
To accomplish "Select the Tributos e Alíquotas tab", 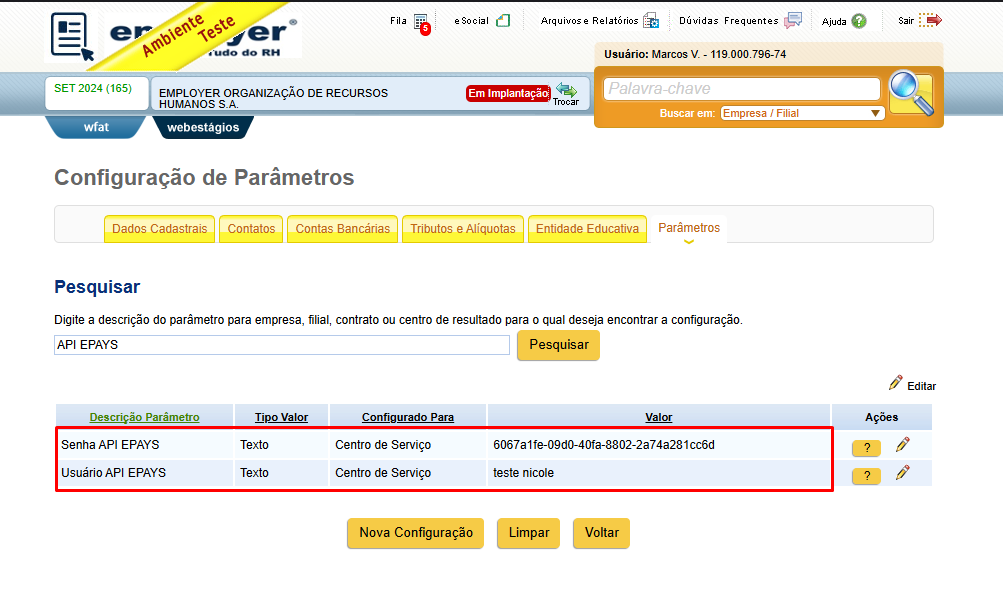I will (x=462, y=229).
